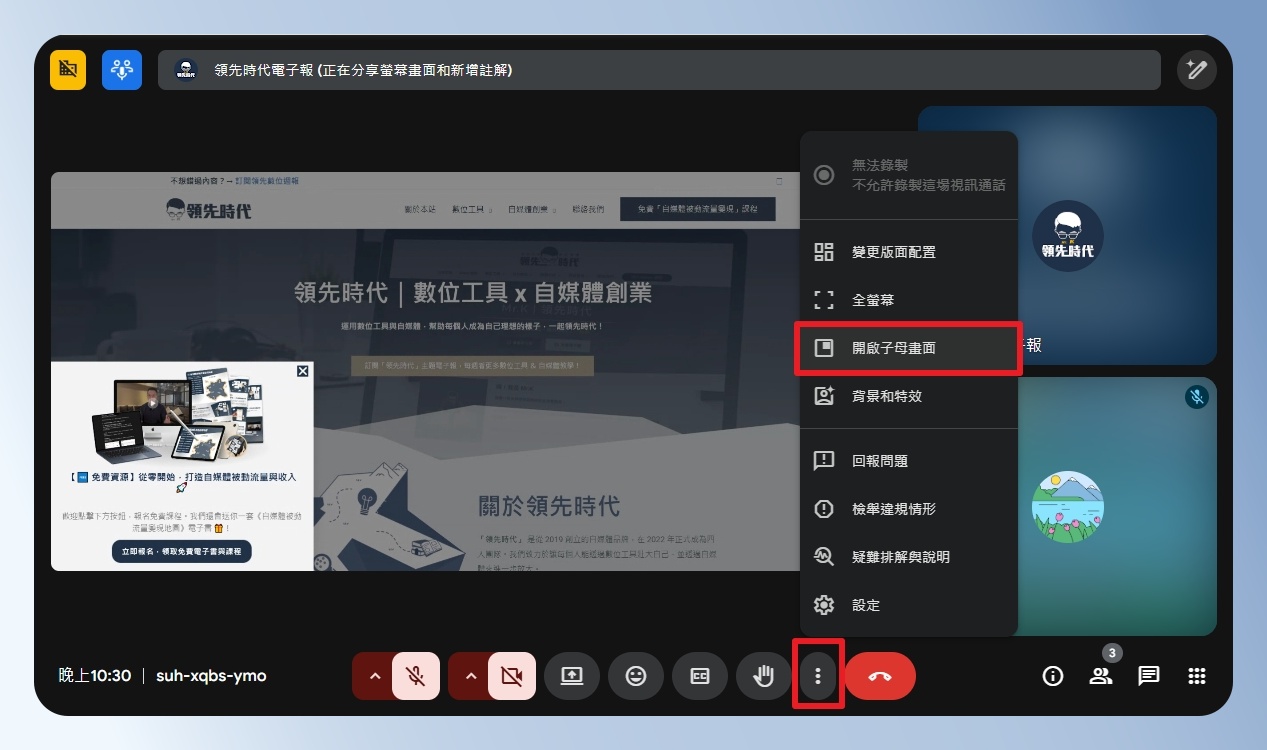1267x750 pixels.
Task: Click the 領先時代 website logo
Action: (x=208, y=210)
